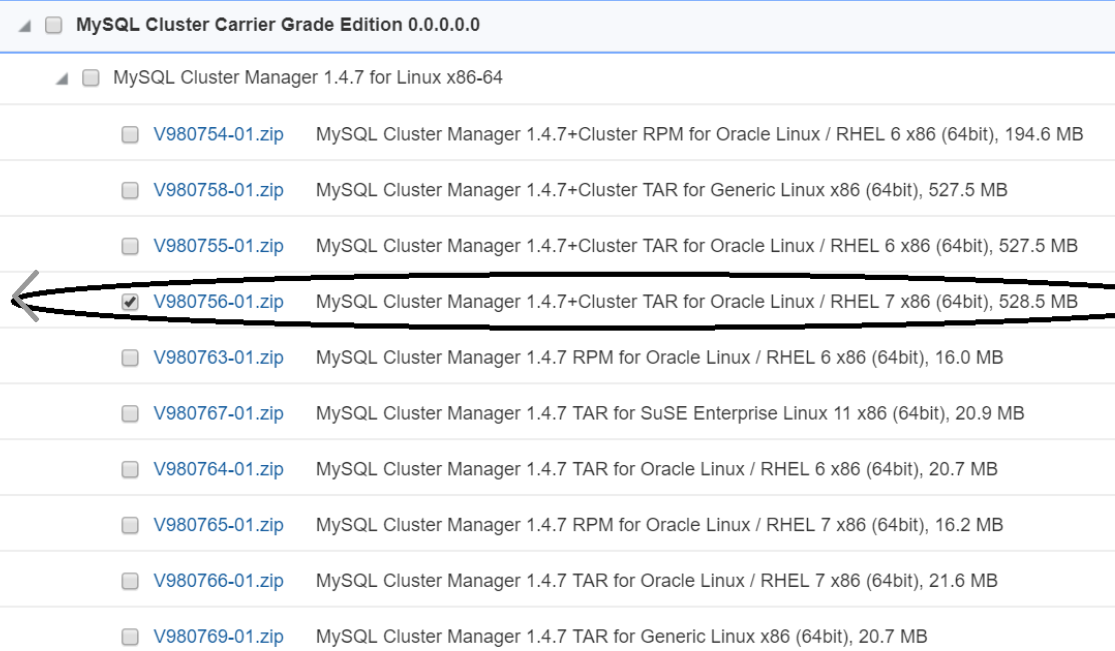Open the V980766-01.zip link

click(x=218, y=581)
